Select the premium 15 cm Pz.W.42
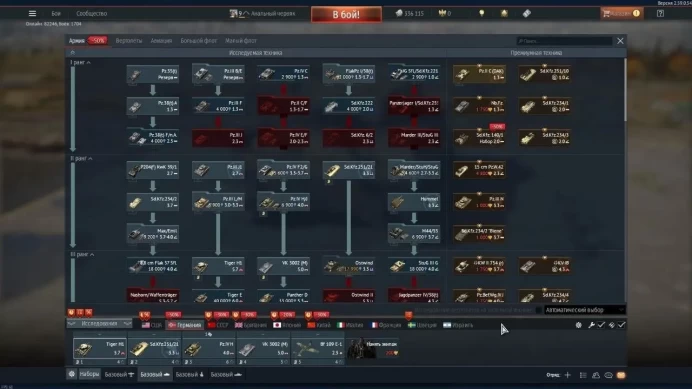692x389 pixels. pyautogui.click(x=479, y=170)
